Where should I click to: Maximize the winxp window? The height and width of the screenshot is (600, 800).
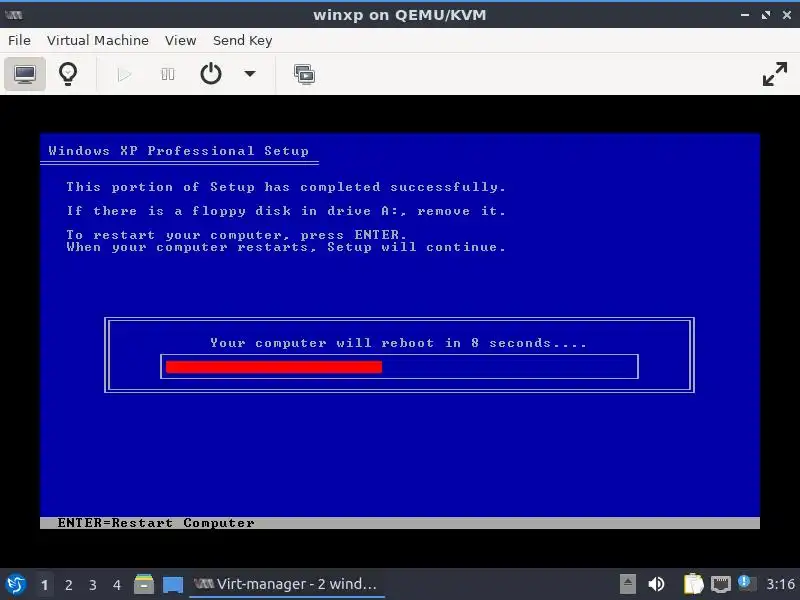(766, 15)
